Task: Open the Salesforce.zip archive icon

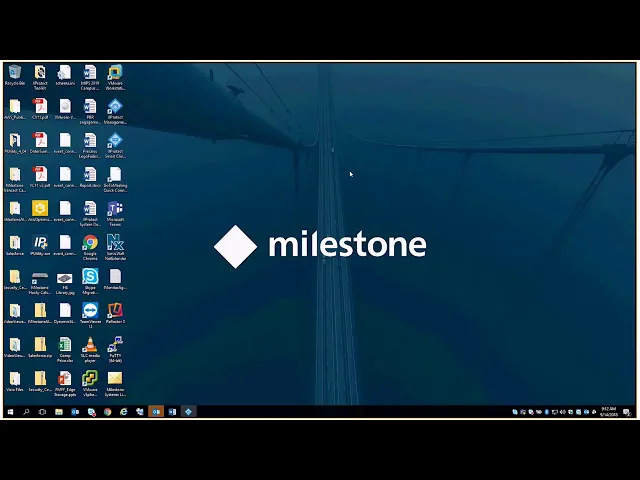Action: (40, 347)
